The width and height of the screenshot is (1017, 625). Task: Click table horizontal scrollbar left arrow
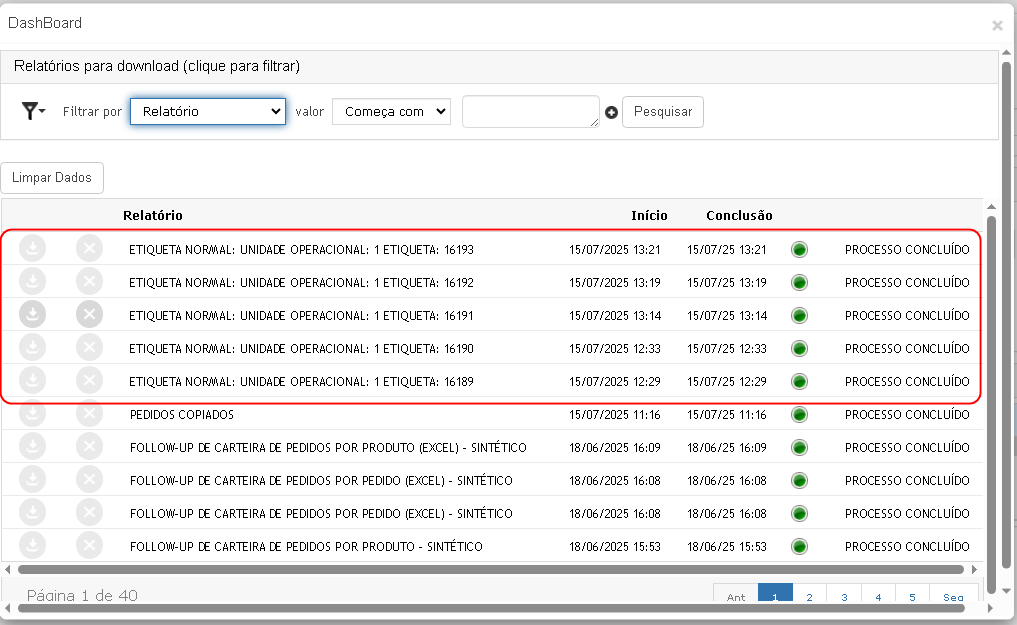(8, 569)
